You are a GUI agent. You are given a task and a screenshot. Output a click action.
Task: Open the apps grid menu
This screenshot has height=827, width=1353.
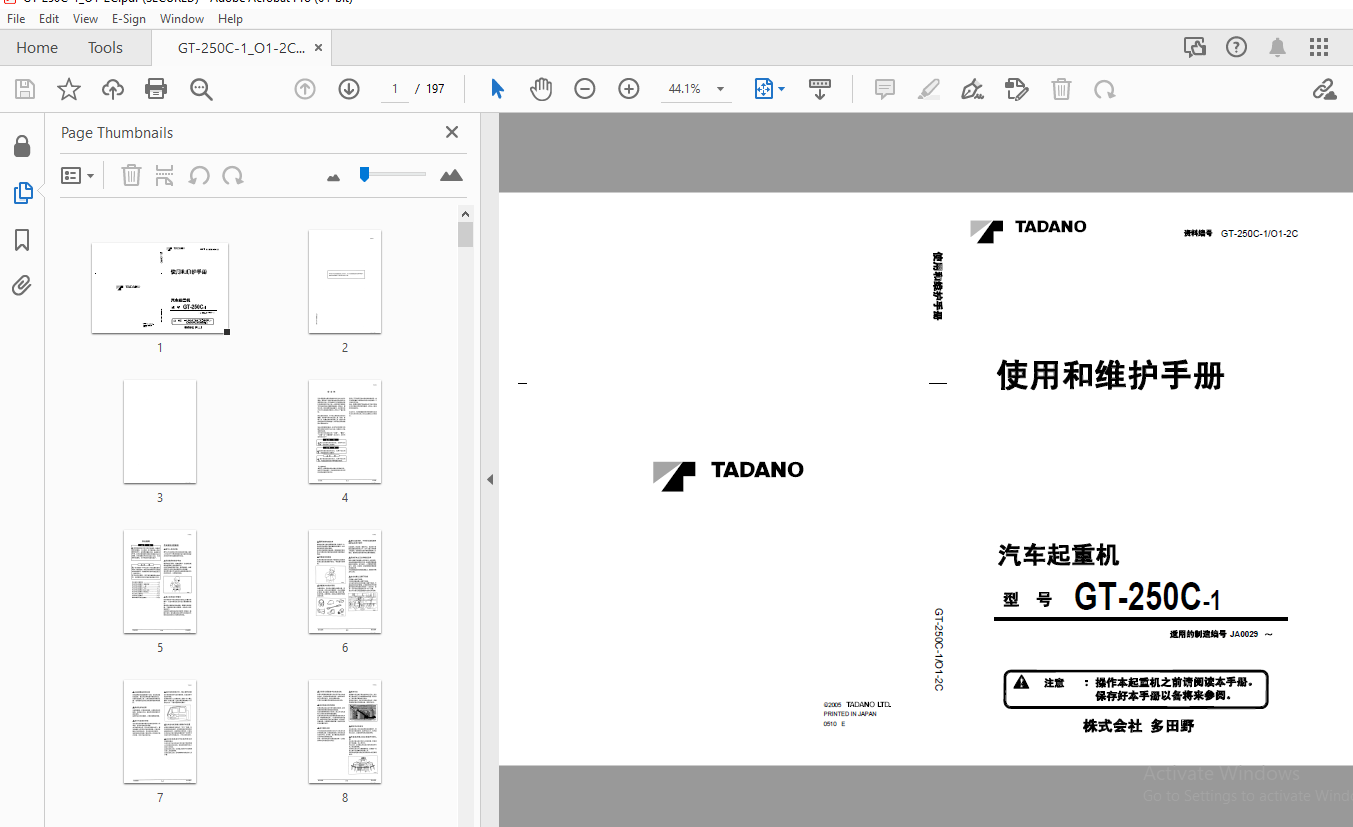[1319, 47]
